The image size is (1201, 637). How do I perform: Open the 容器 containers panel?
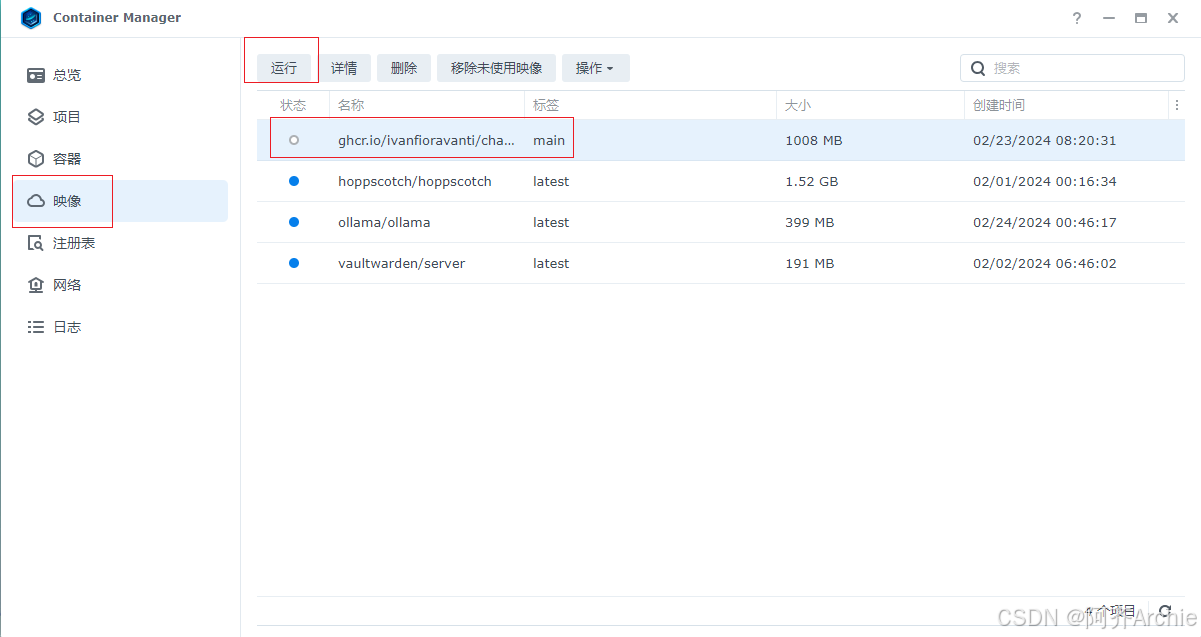[66, 158]
